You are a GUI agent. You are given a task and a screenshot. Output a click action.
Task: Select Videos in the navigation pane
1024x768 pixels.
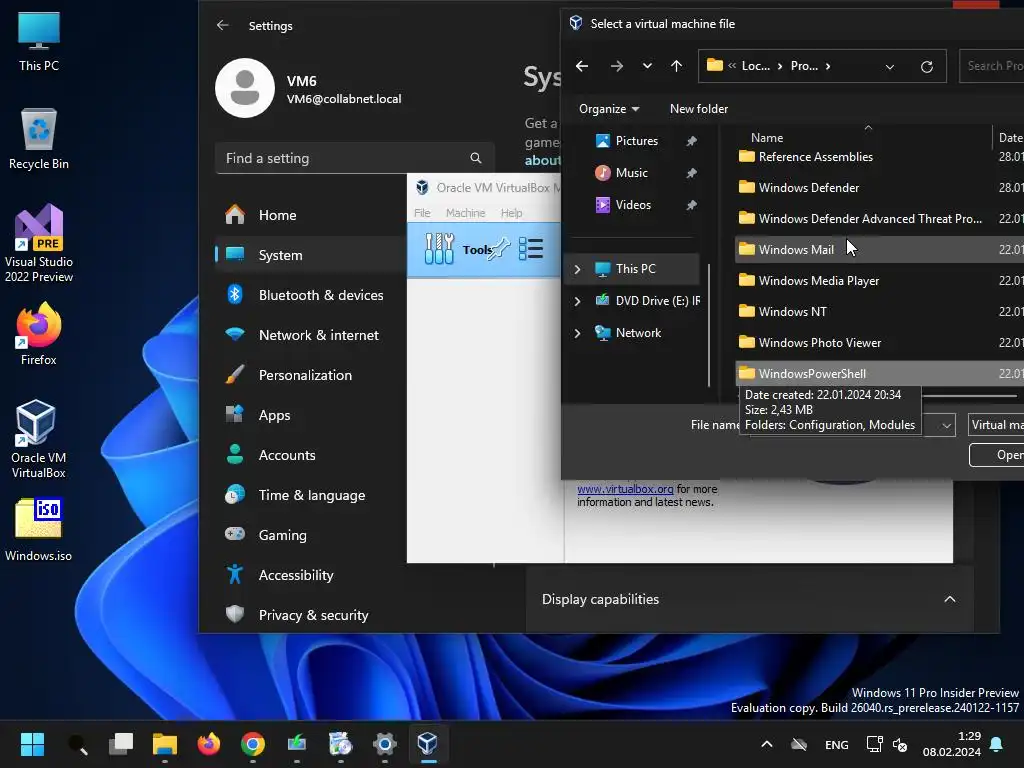(633, 205)
